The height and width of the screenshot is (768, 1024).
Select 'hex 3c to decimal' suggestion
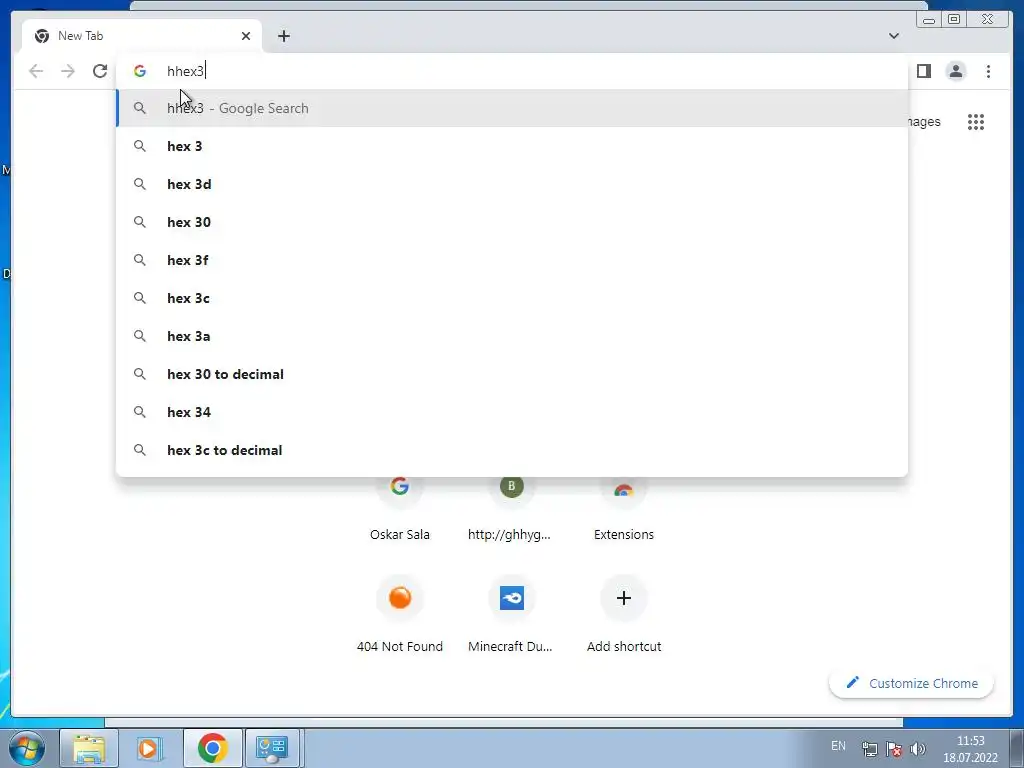coord(512,450)
